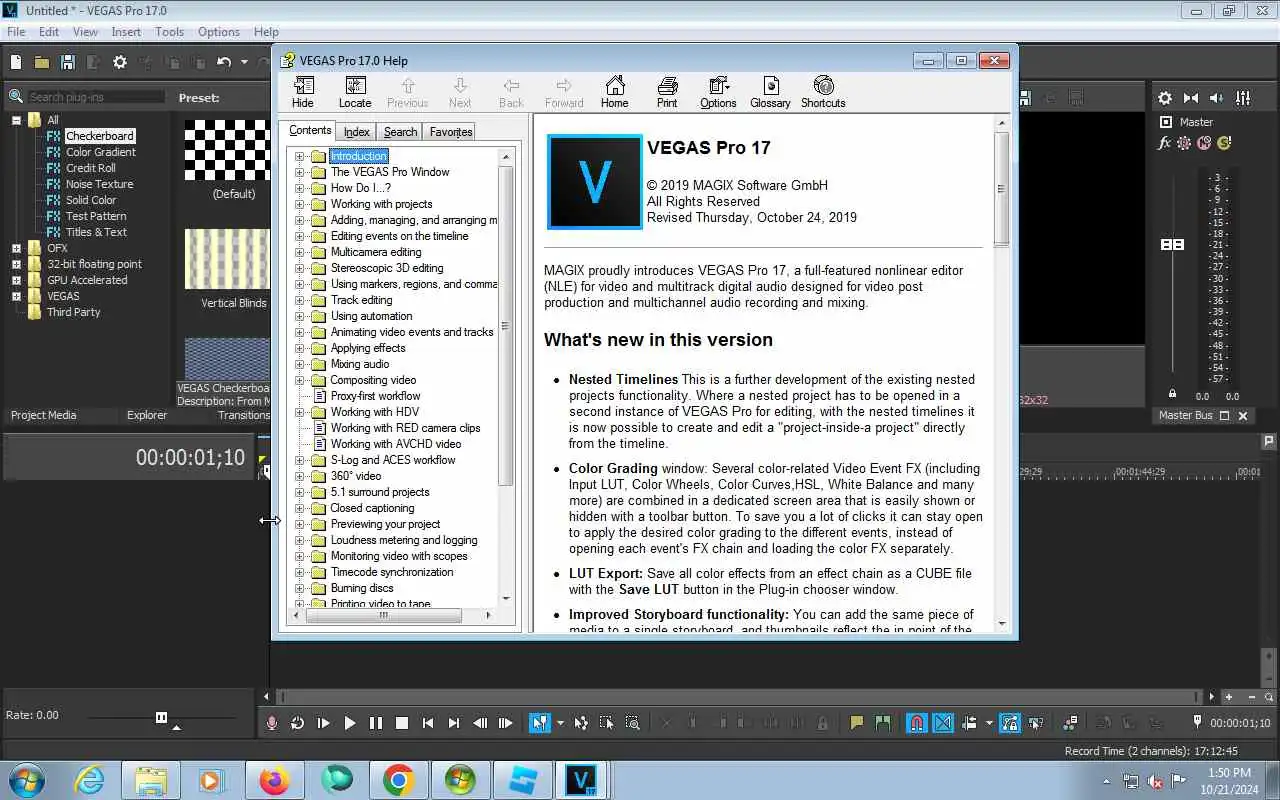Open Mixing Console from Master Bus panel
Viewport: 1280px width, 800px height.
(1243, 98)
